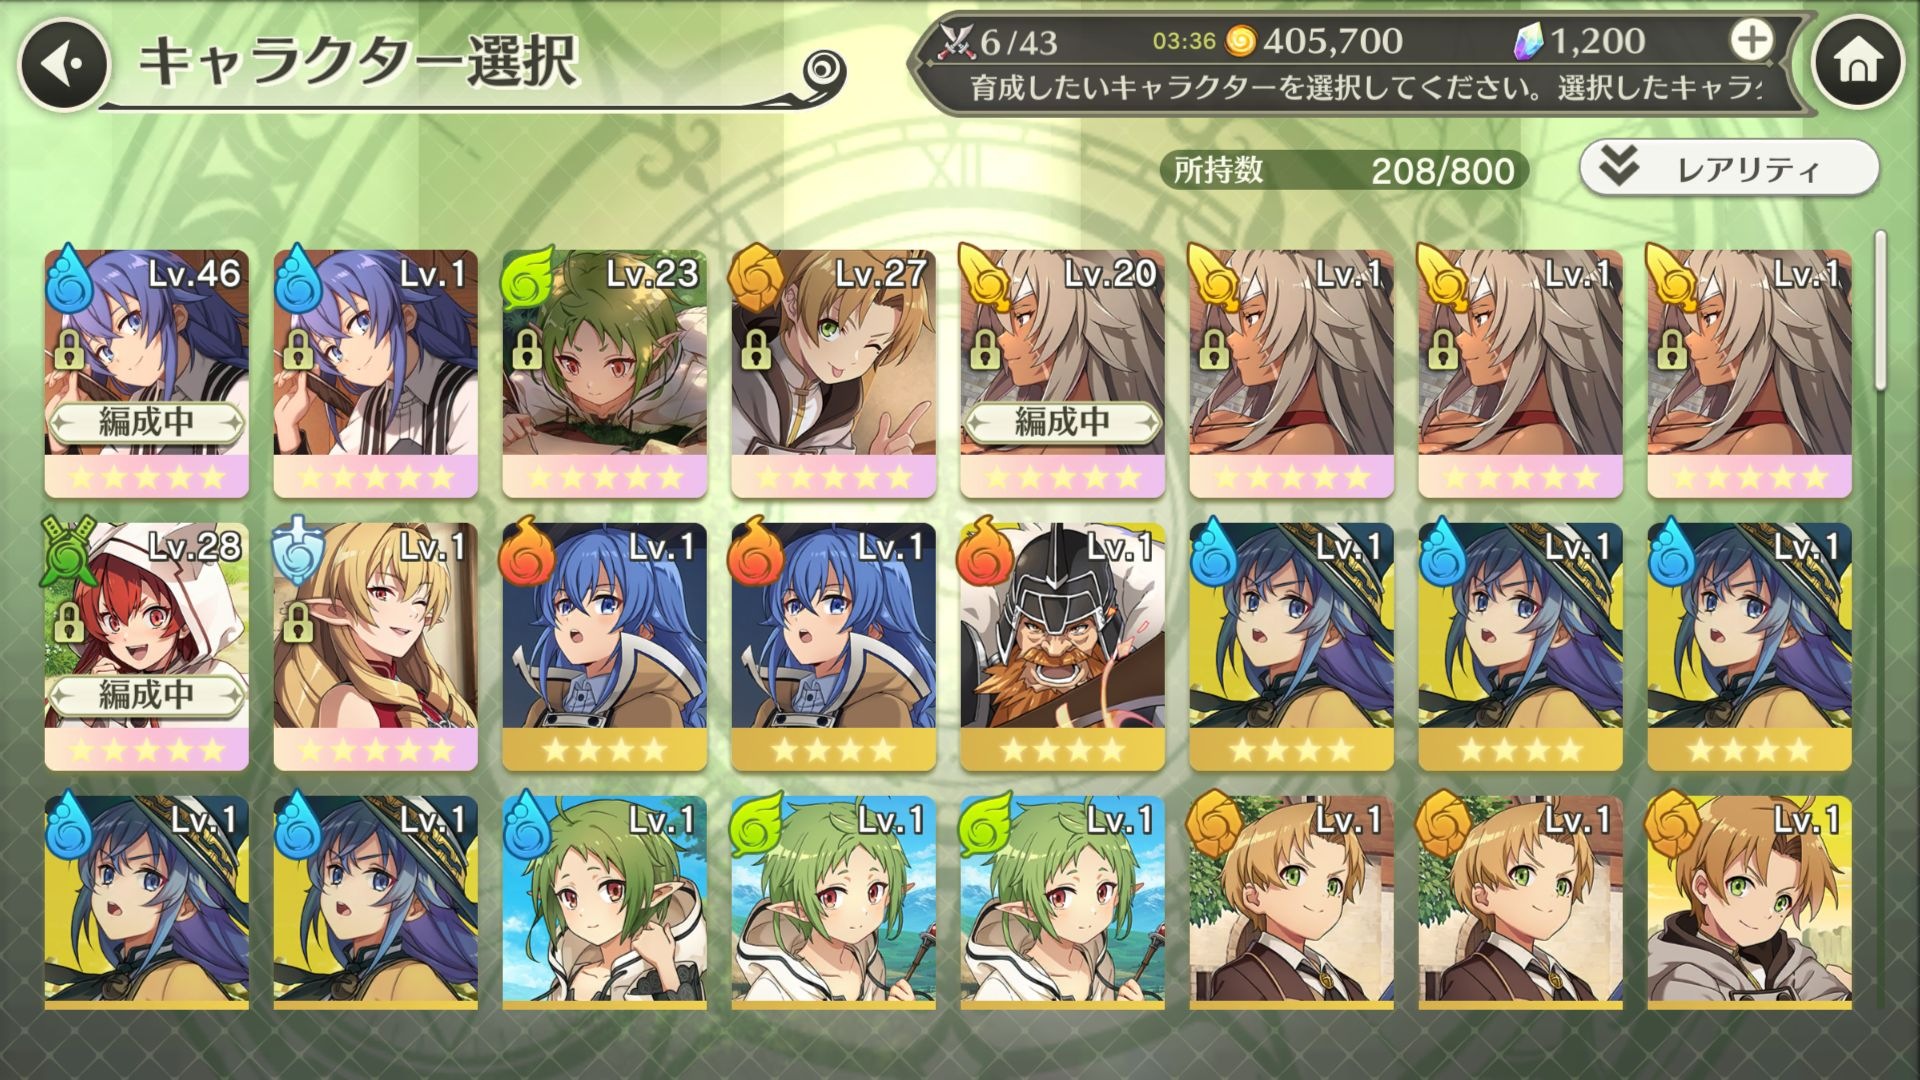Click the gold coin currency icon

(1240, 41)
